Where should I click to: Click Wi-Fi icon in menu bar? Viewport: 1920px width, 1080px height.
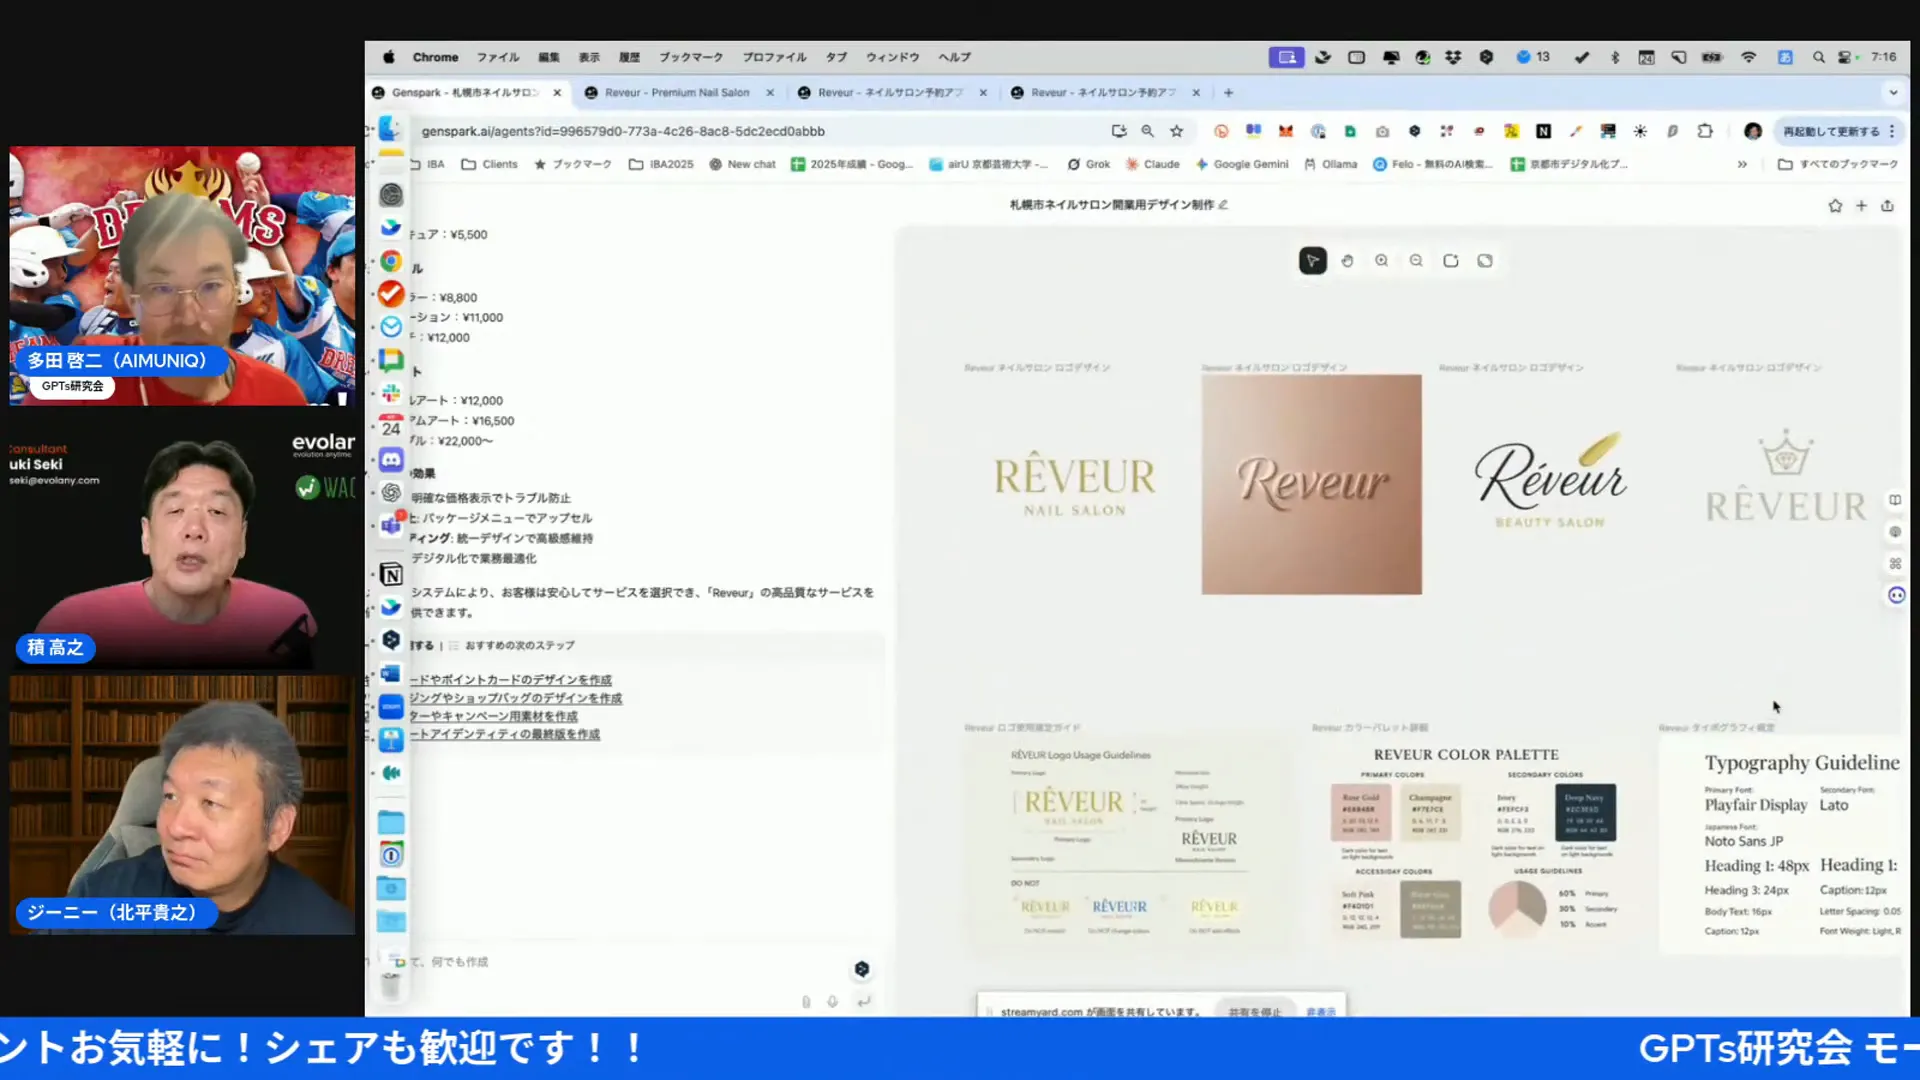coord(1748,57)
